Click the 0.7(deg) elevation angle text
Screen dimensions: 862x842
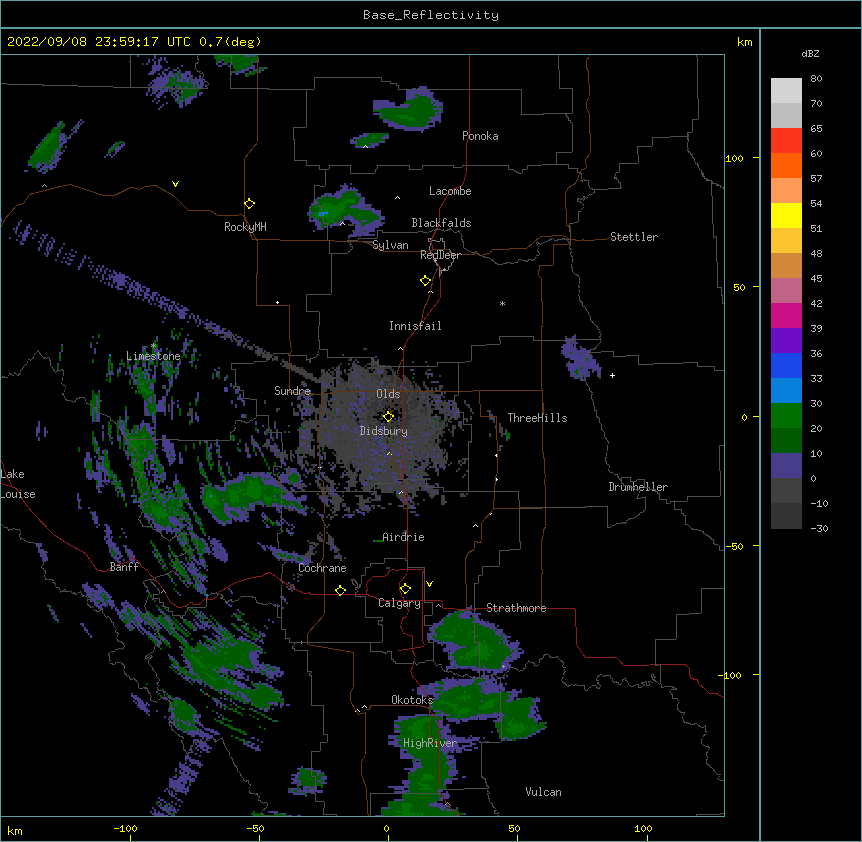(x=230, y=42)
